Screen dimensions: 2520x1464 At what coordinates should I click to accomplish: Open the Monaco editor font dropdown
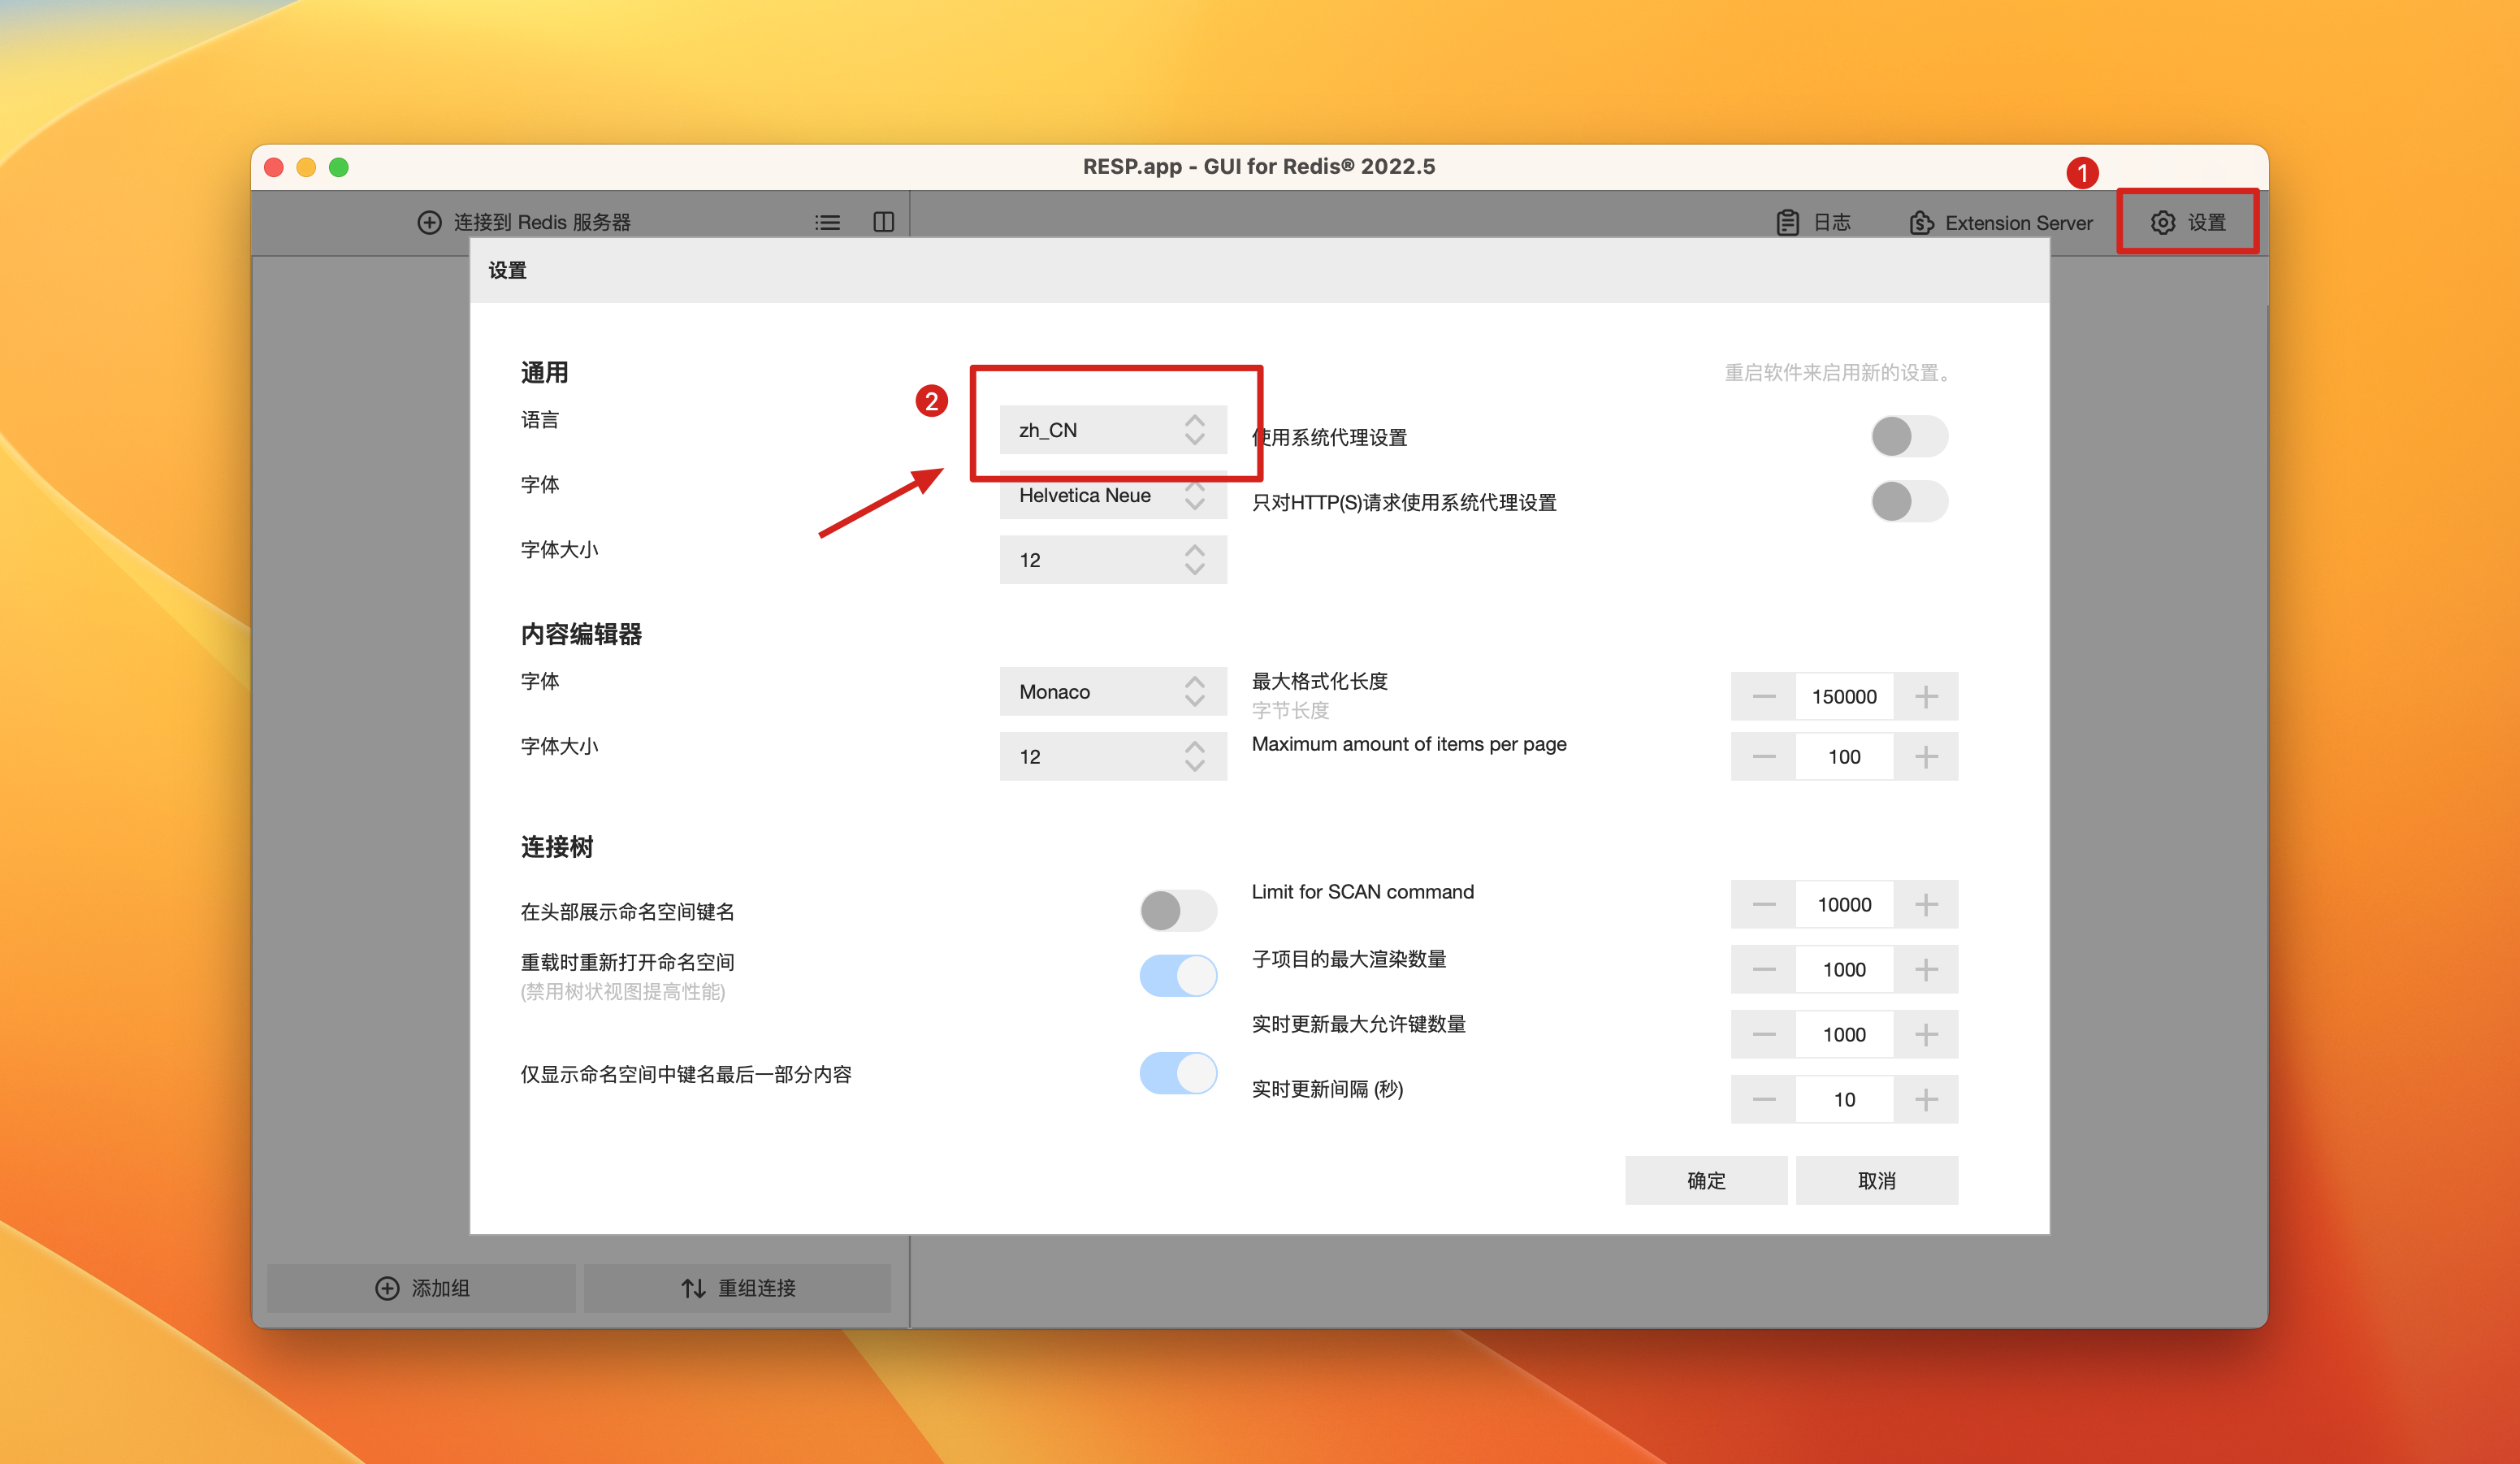point(1112,692)
